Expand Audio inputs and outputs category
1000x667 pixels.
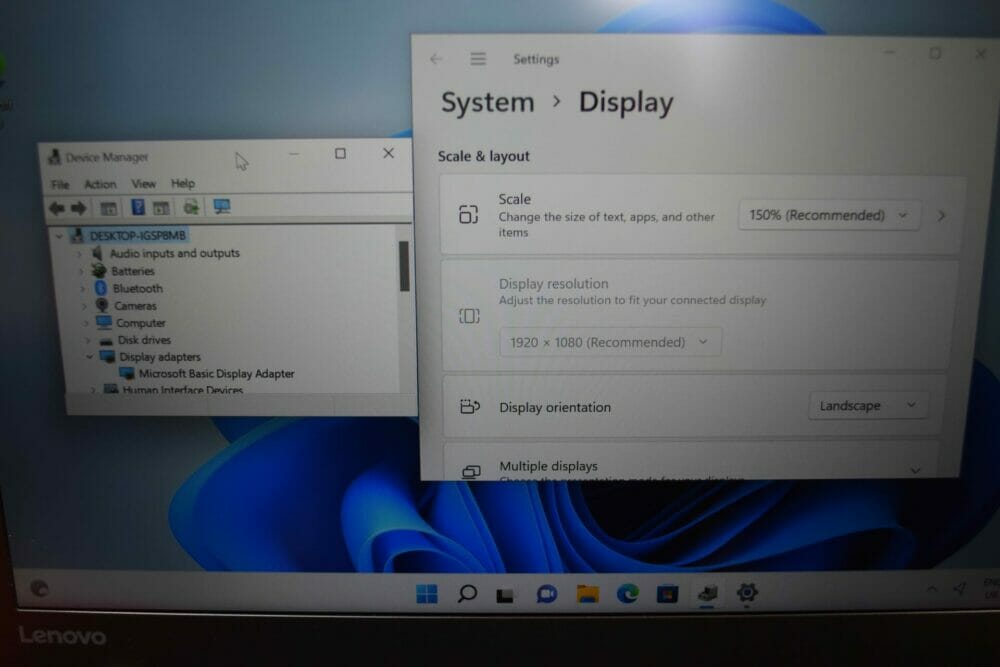[79, 254]
